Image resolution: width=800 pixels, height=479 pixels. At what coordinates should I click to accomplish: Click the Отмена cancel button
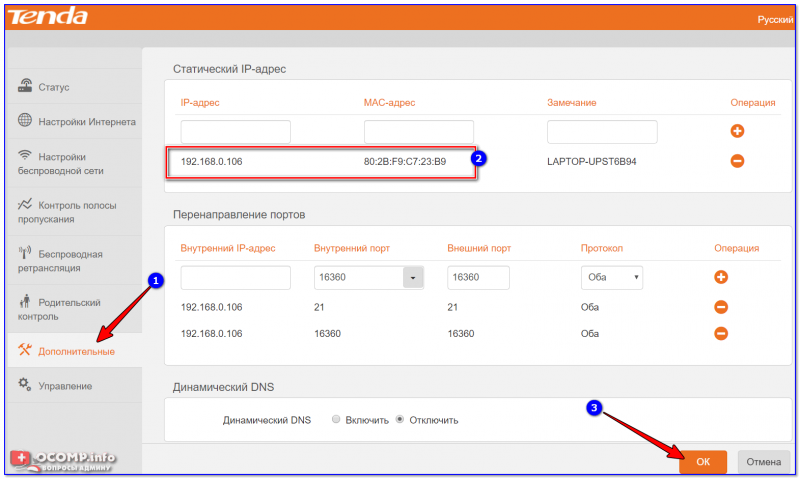[x=764, y=462]
